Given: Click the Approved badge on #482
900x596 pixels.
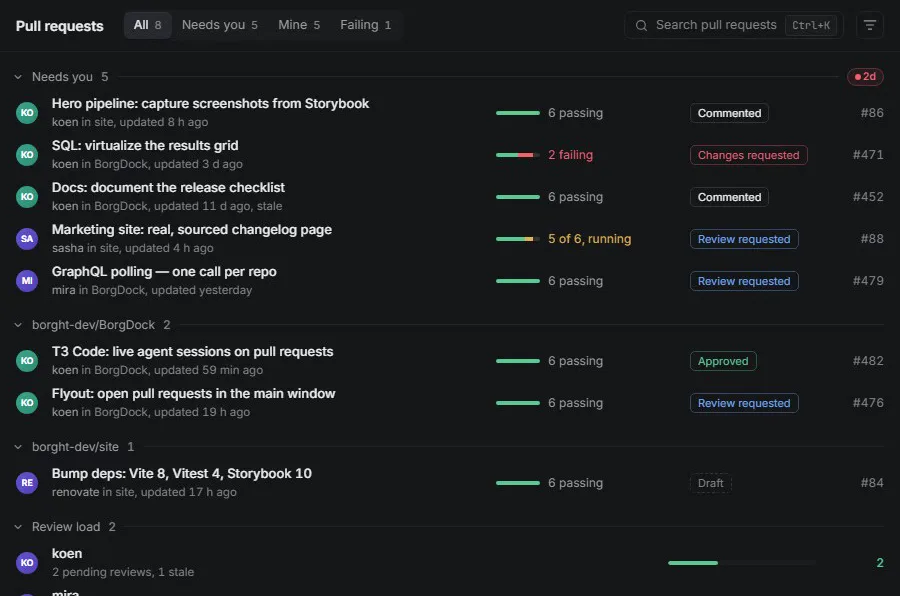Looking at the screenshot, I should point(723,361).
